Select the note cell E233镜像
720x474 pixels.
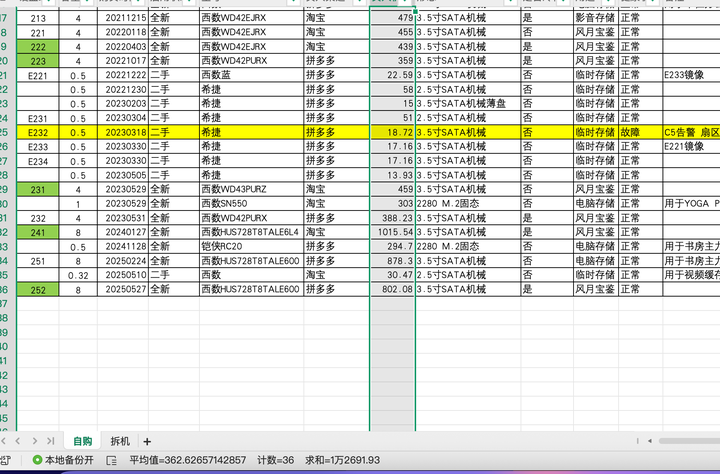(691, 75)
